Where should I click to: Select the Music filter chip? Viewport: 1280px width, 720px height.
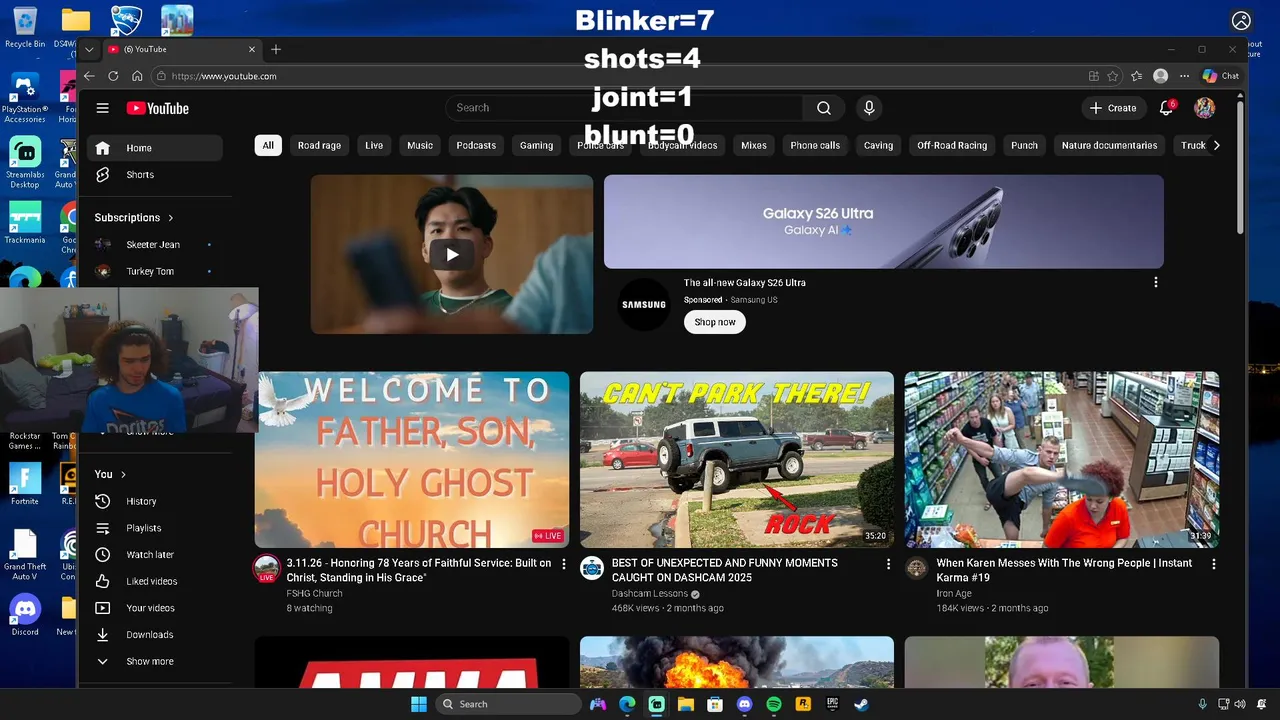point(420,146)
